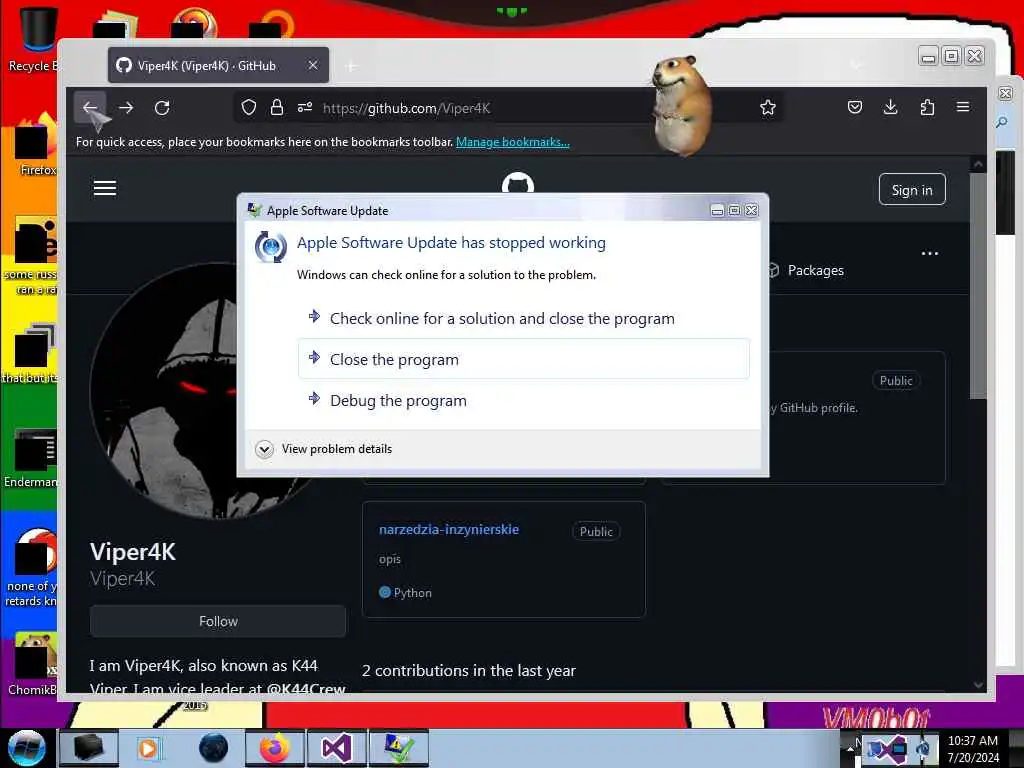The image size is (1024, 768).
Task: Reload the GitHub page
Action: click(x=162, y=108)
